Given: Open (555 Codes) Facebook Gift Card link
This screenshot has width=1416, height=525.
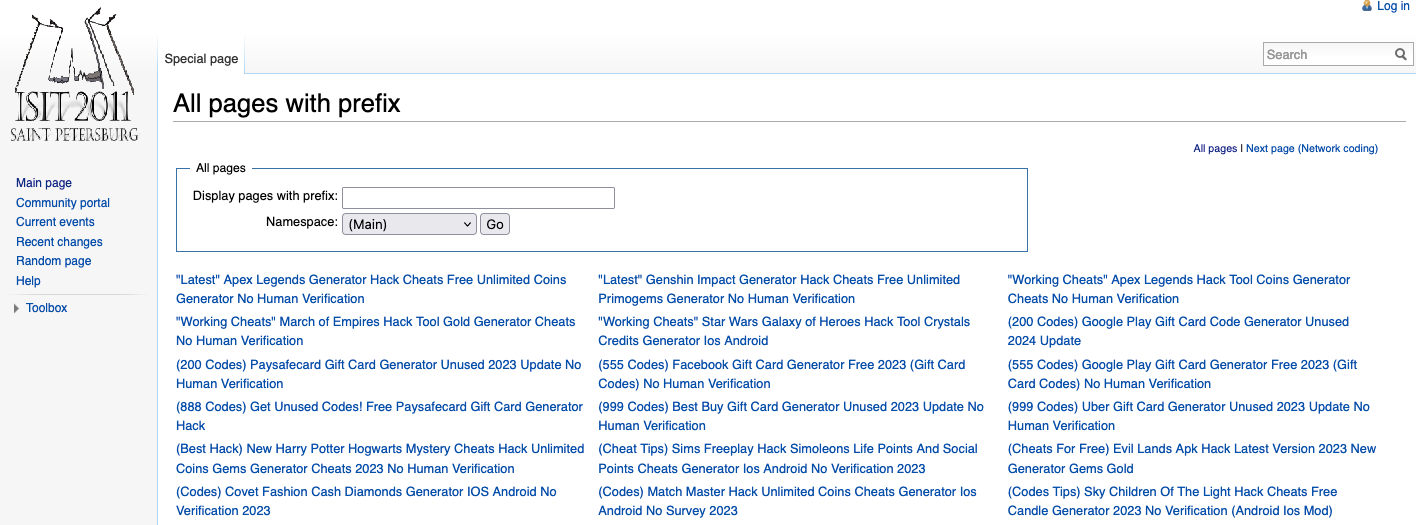Looking at the screenshot, I should (x=782, y=374).
